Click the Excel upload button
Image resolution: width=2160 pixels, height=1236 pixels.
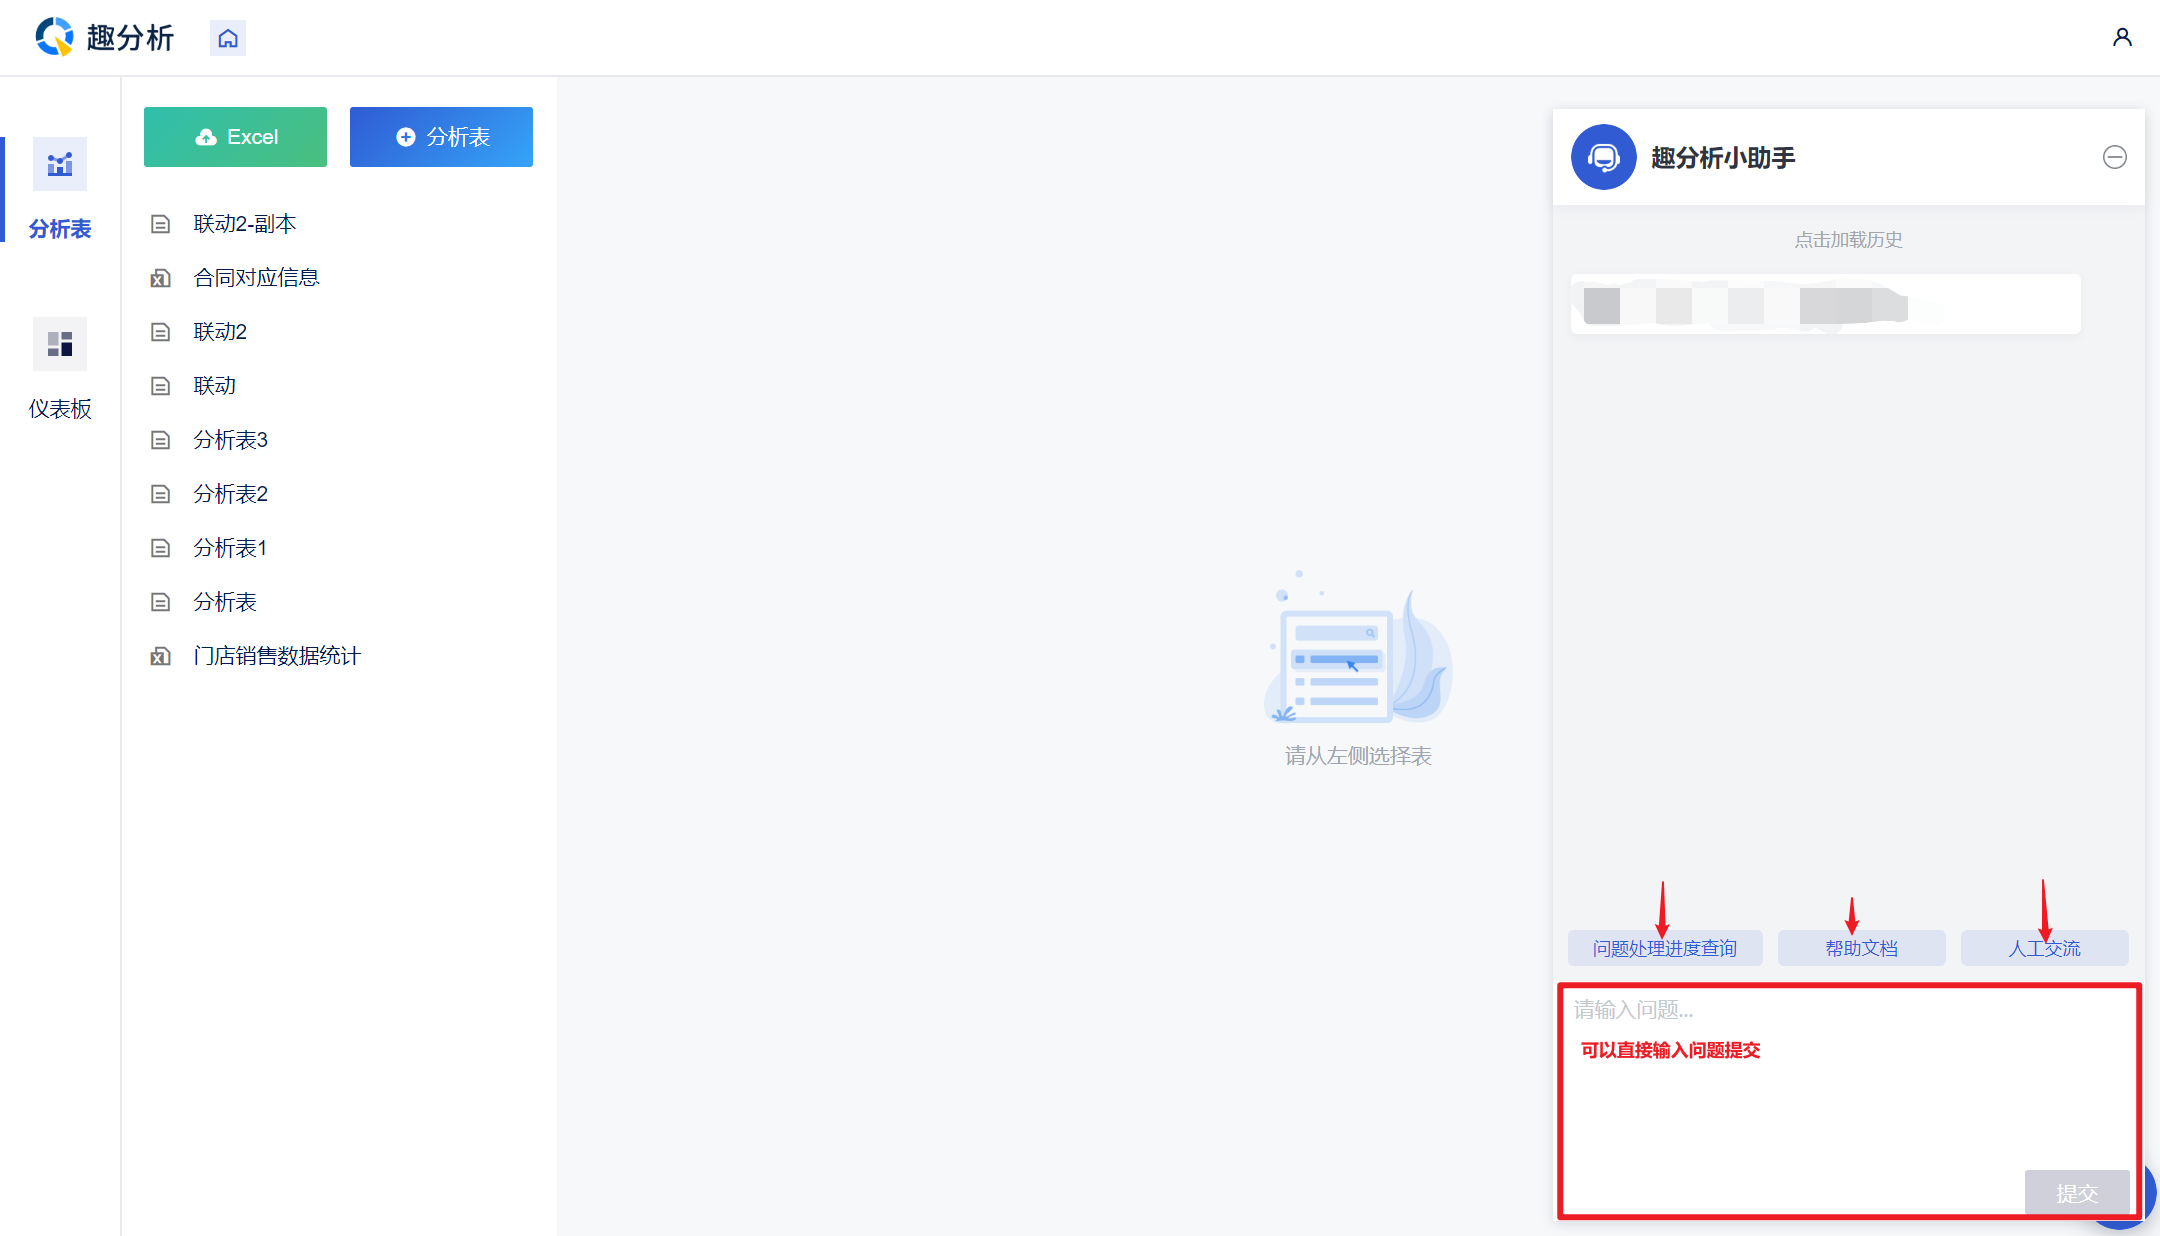[x=235, y=137]
